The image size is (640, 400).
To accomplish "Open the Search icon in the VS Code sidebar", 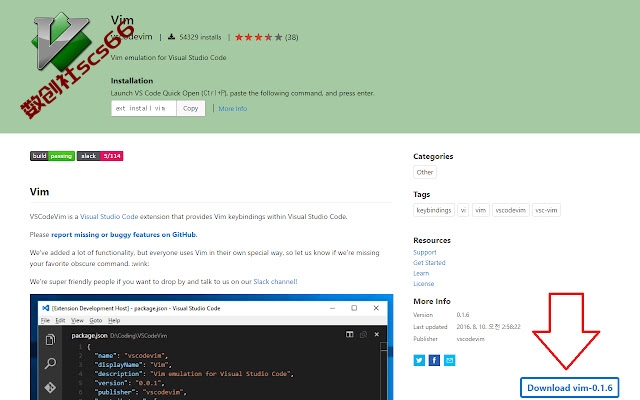I will [50, 363].
